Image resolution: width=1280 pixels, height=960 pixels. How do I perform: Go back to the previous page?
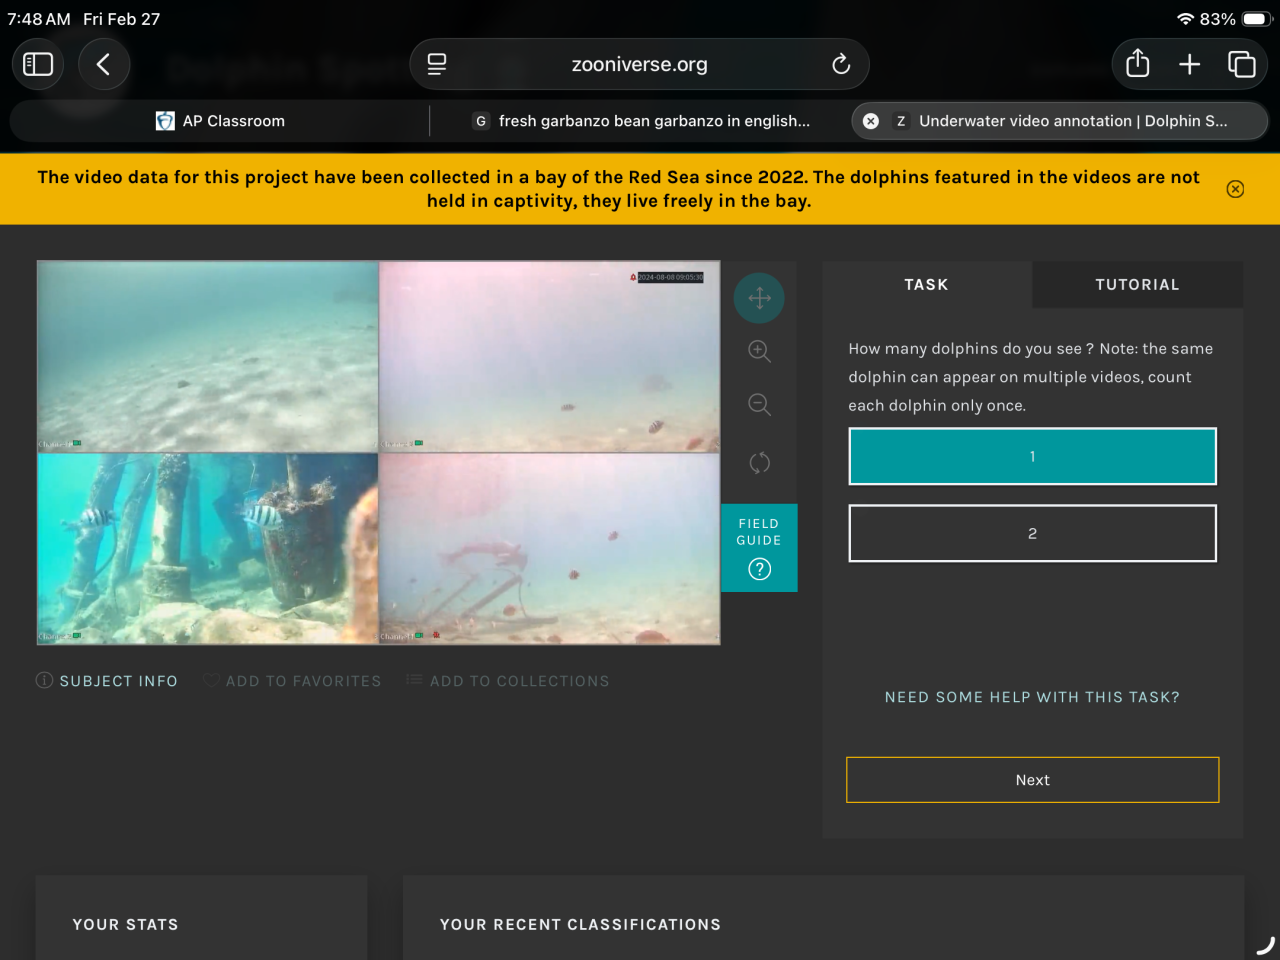tap(104, 64)
